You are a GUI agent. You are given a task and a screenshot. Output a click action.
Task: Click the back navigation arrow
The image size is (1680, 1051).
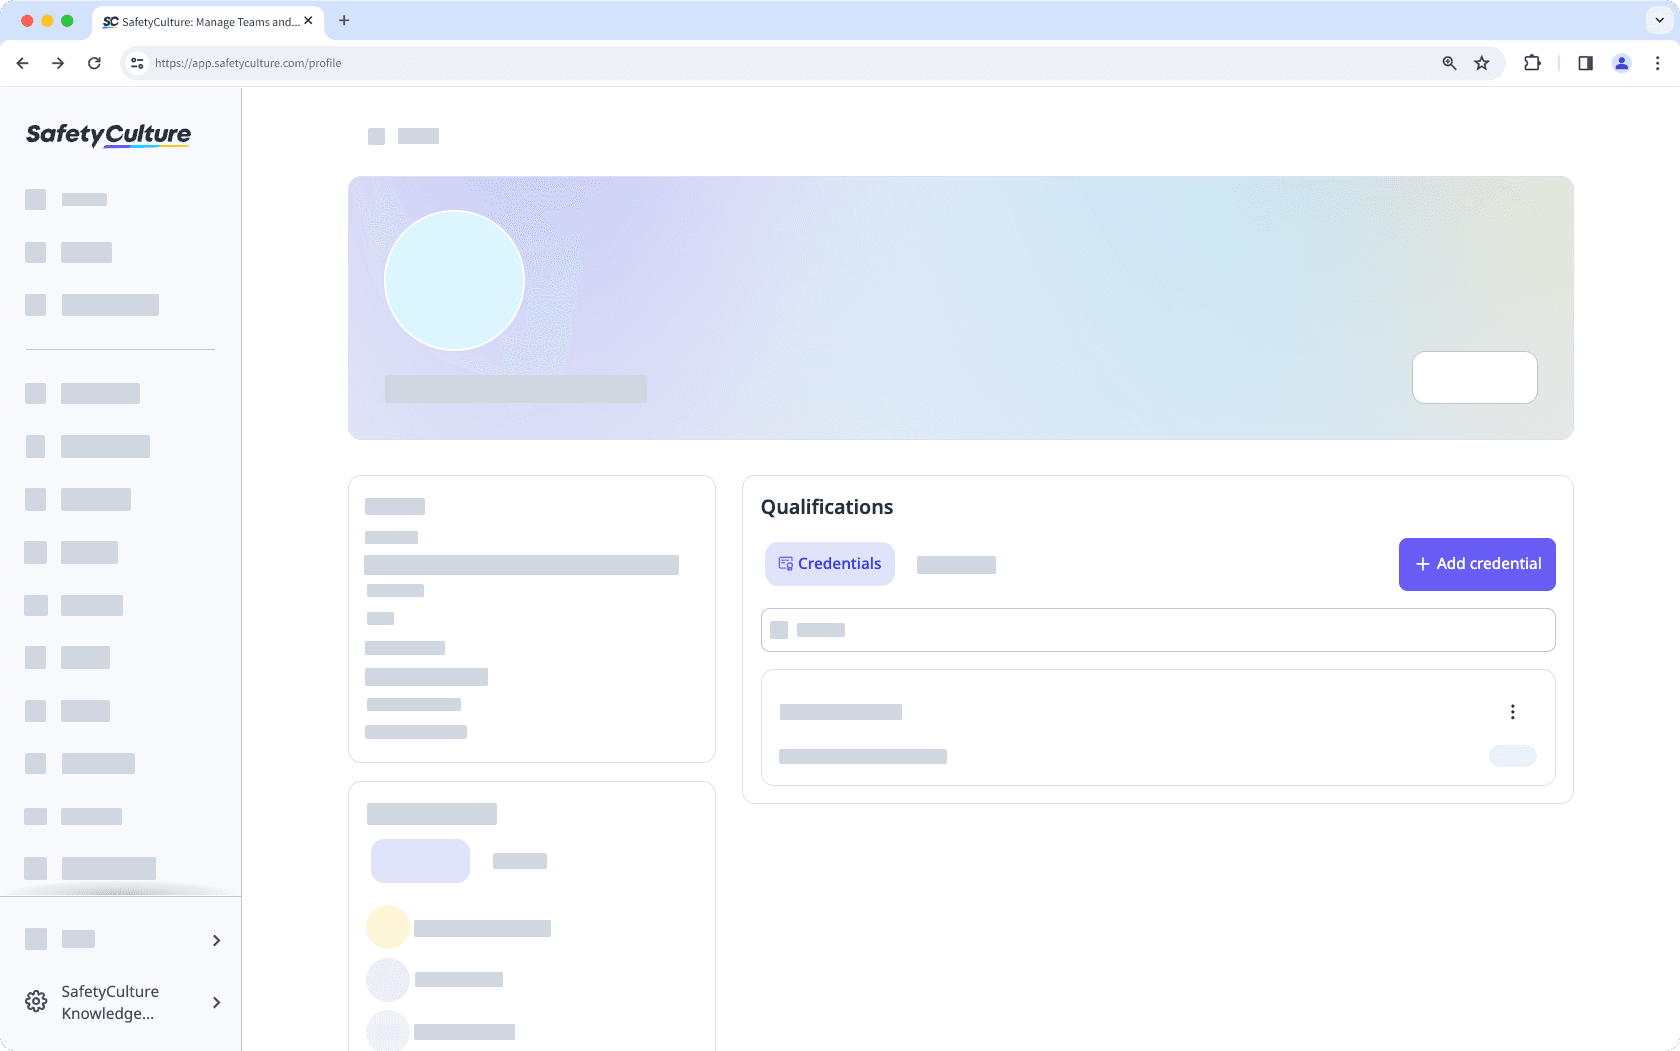(22, 63)
